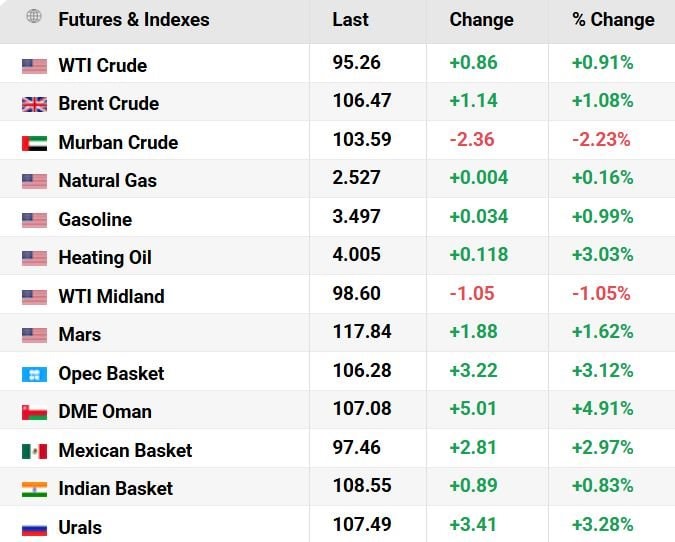Click the Murban Crude -2.23% change value
This screenshot has width=675, height=542.
point(601,140)
